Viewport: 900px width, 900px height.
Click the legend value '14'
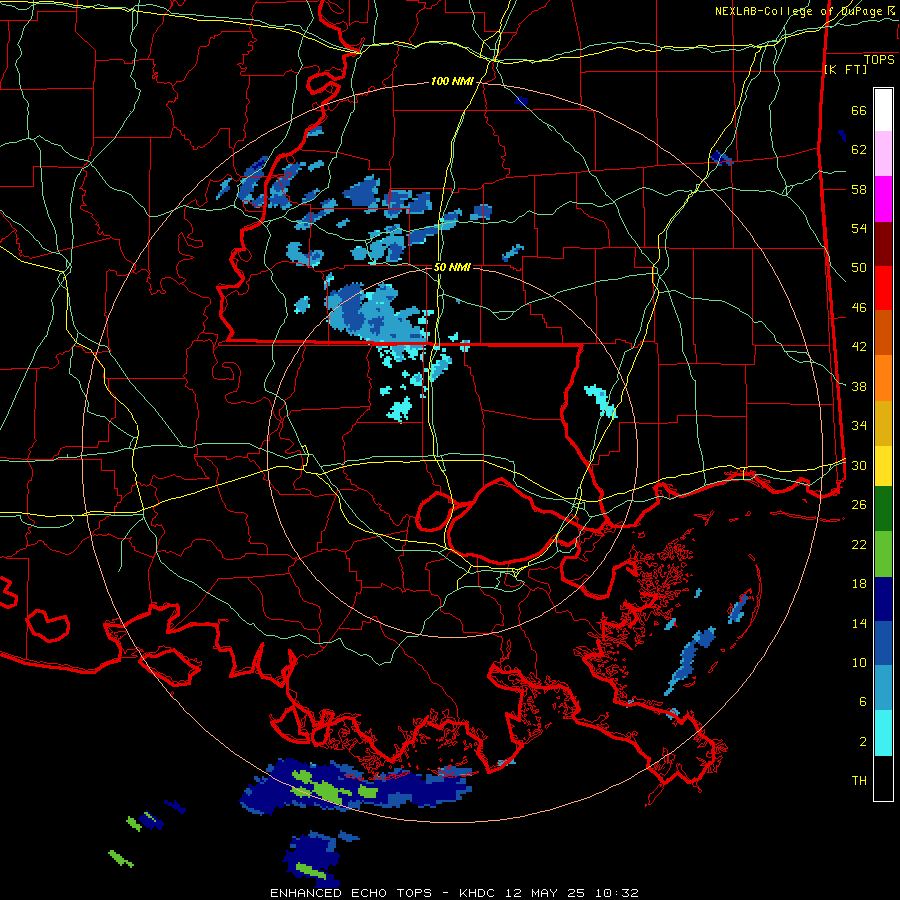(x=859, y=623)
